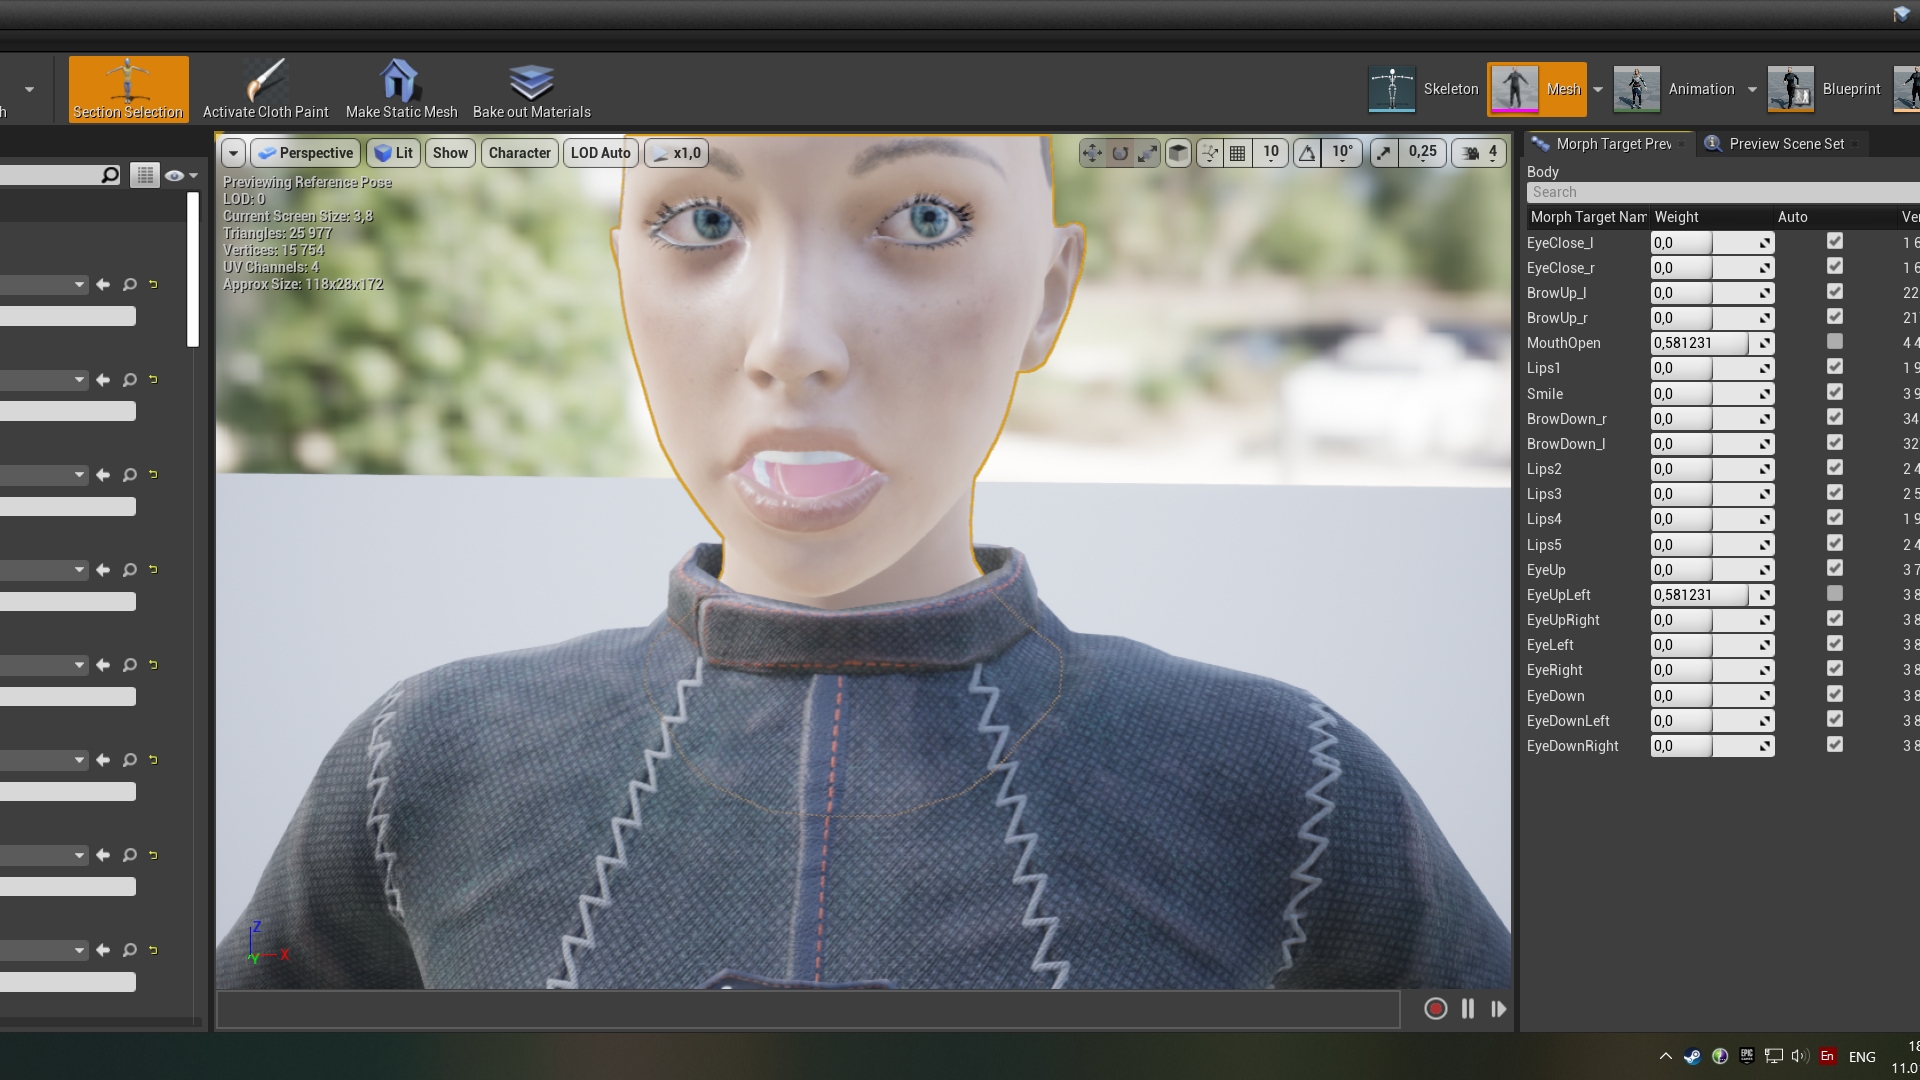
Task: Select the rotate gizmo tool
Action: pos(1120,153)
